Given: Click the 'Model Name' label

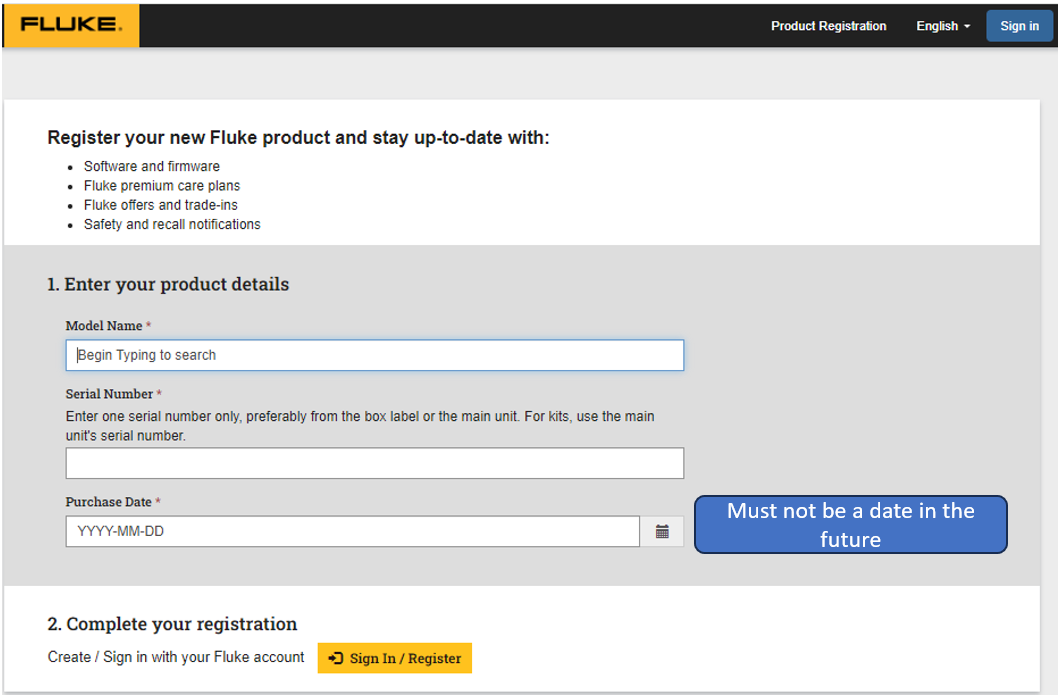Looking at the screenshot, I should pos(104,326).
